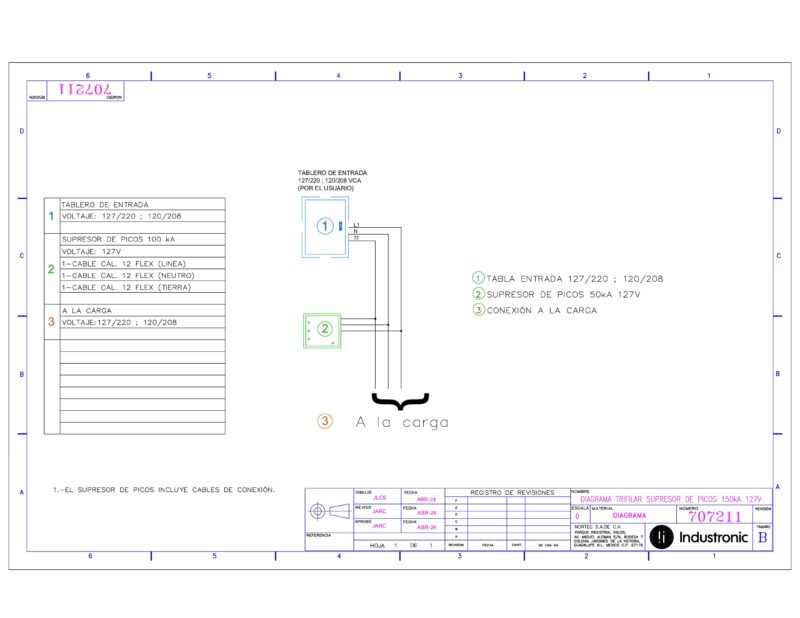800x618 pixels.
Task: Click the green circled 2 suppressor symbol
Action: click(325, 329)
